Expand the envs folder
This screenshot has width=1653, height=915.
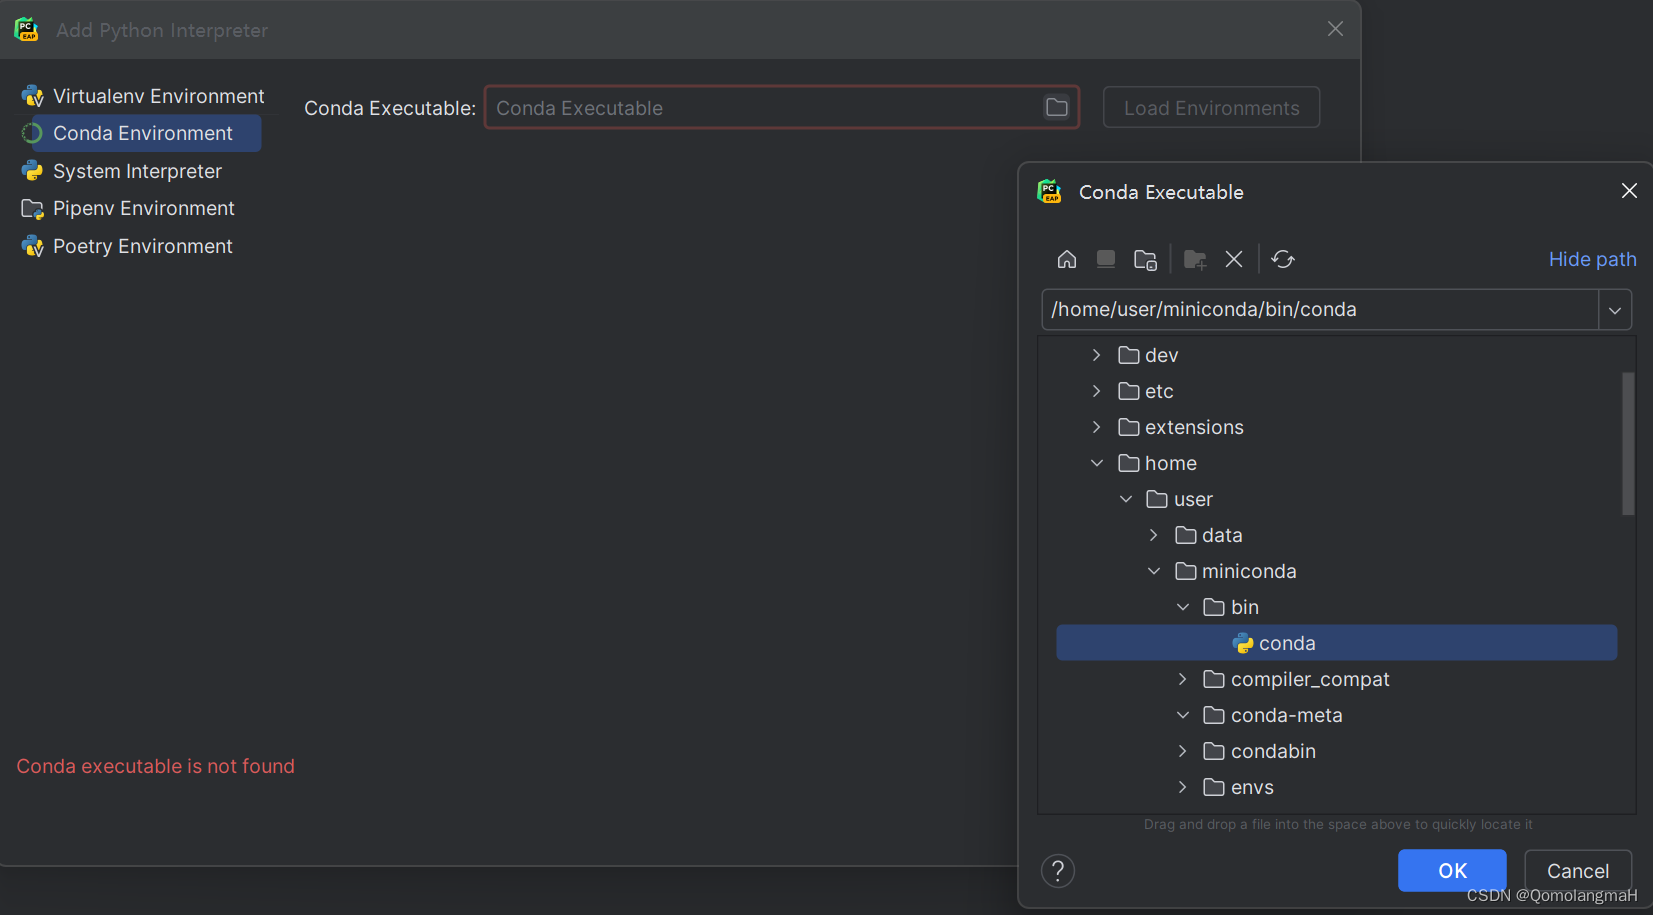tap(1183, 787)
